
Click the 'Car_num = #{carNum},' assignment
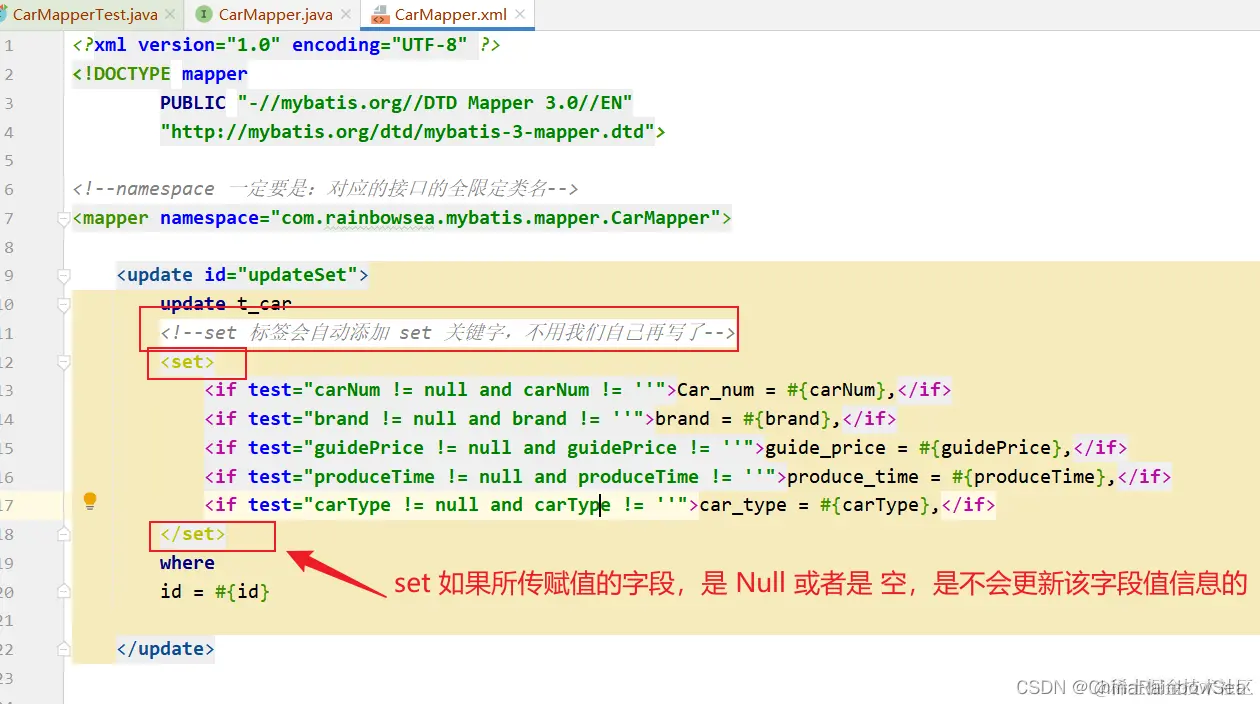(x=787, y=390)
